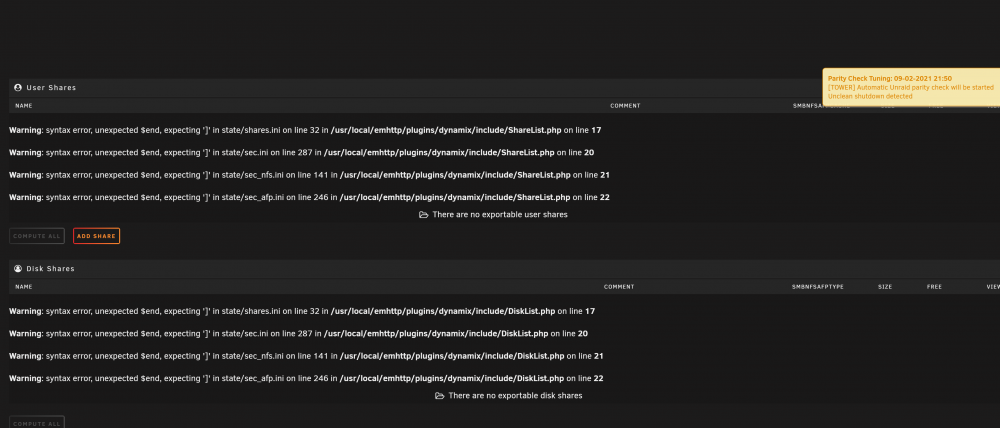Click folder icon beside no exportable disk shares
The height and width of the screenshot is (428, 1000).
point(439,396)
